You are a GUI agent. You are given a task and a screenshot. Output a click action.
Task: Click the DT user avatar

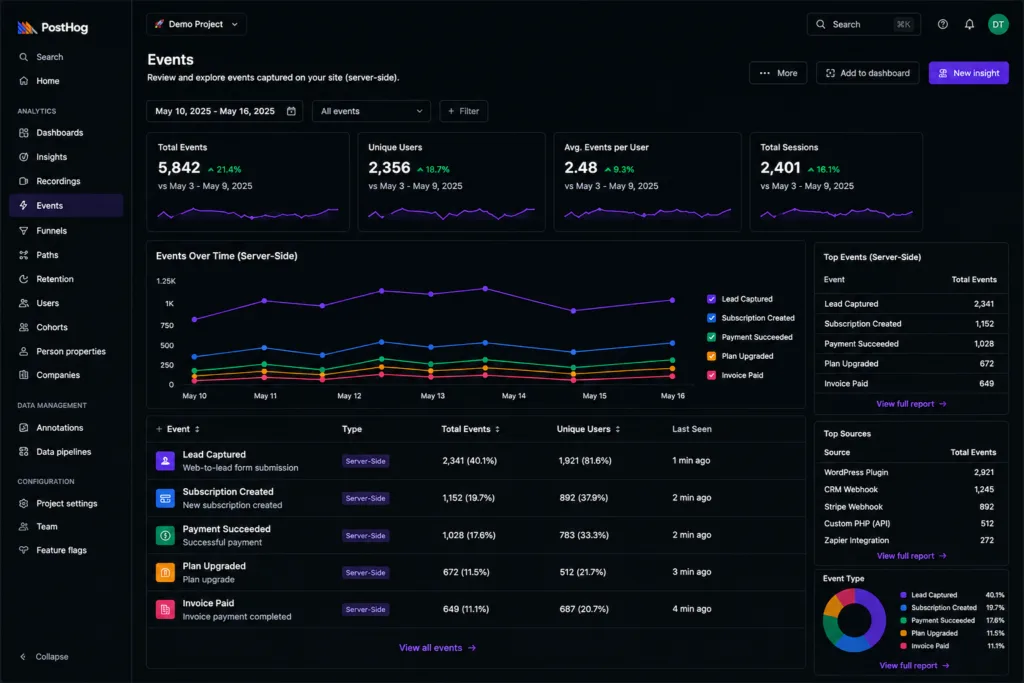tap(997, 24)
